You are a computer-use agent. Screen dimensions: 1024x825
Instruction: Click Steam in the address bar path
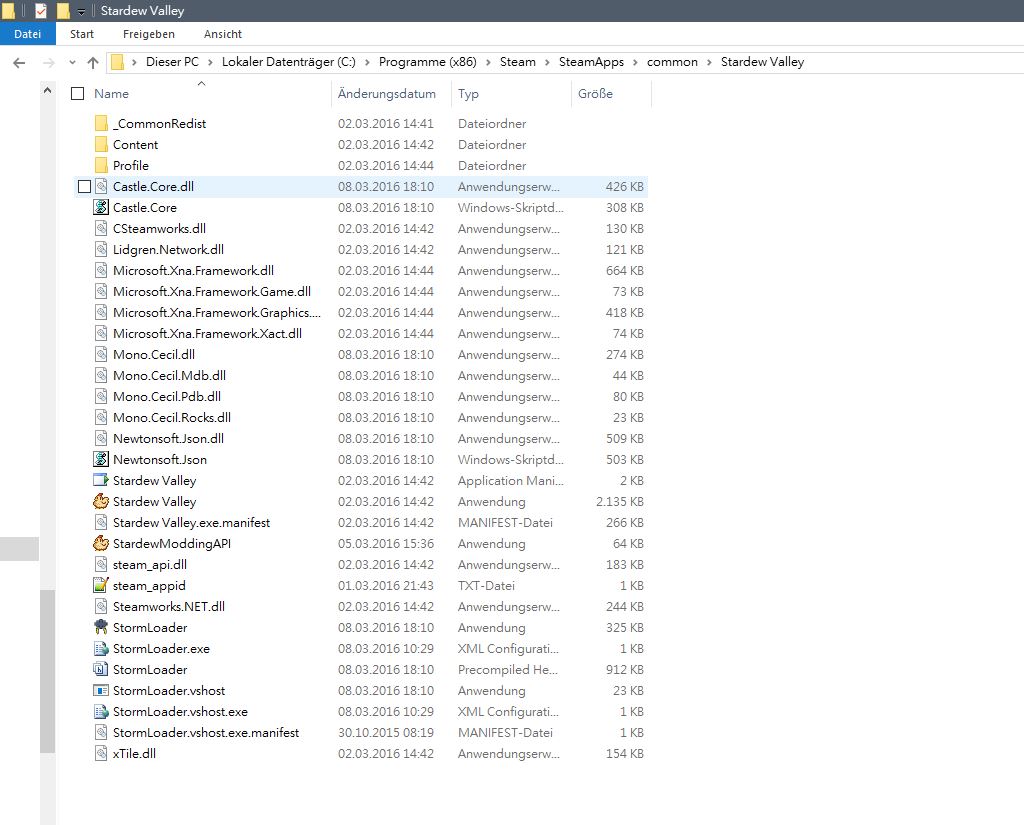click(517, 62)
